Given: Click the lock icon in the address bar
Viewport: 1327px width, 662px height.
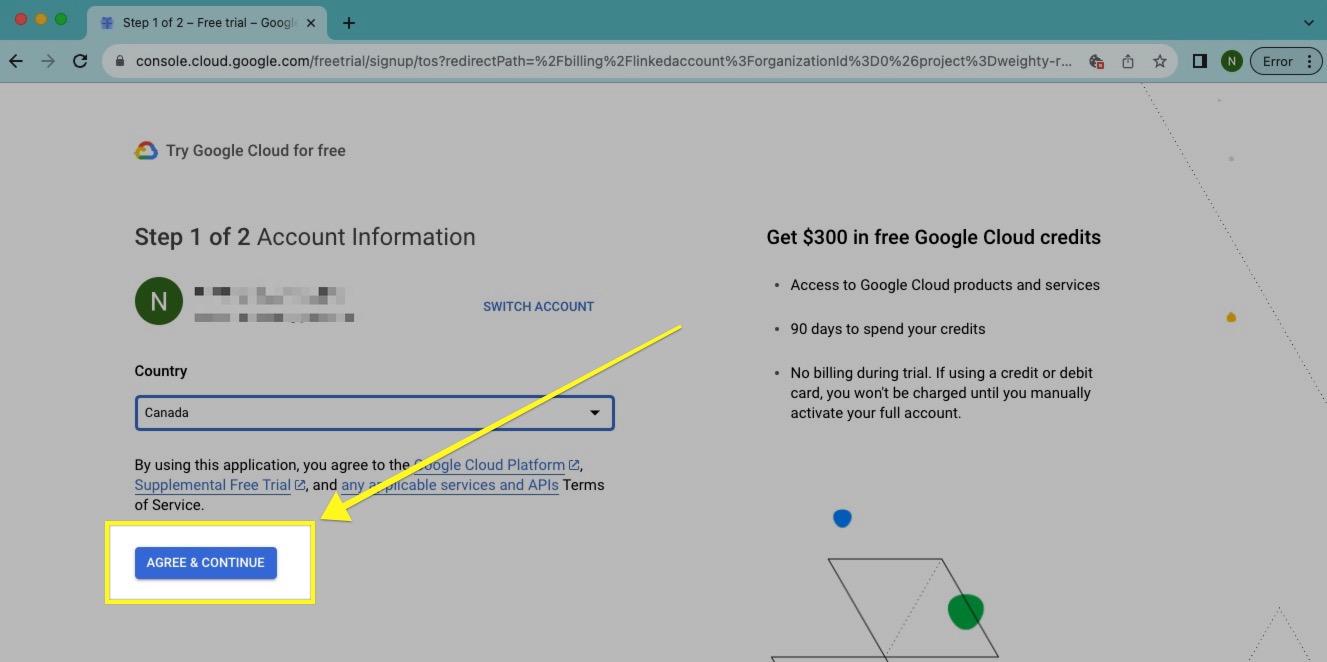Looking at the screenshot, I should coord(121,61).
